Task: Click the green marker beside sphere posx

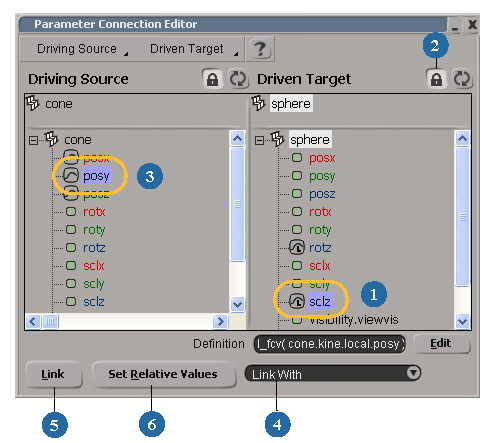Action: pyautogui.click(x=297, y=158)
